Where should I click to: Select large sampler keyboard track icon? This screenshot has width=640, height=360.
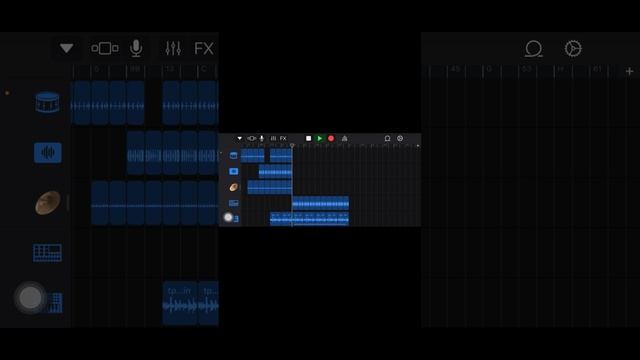coord(55,302)
